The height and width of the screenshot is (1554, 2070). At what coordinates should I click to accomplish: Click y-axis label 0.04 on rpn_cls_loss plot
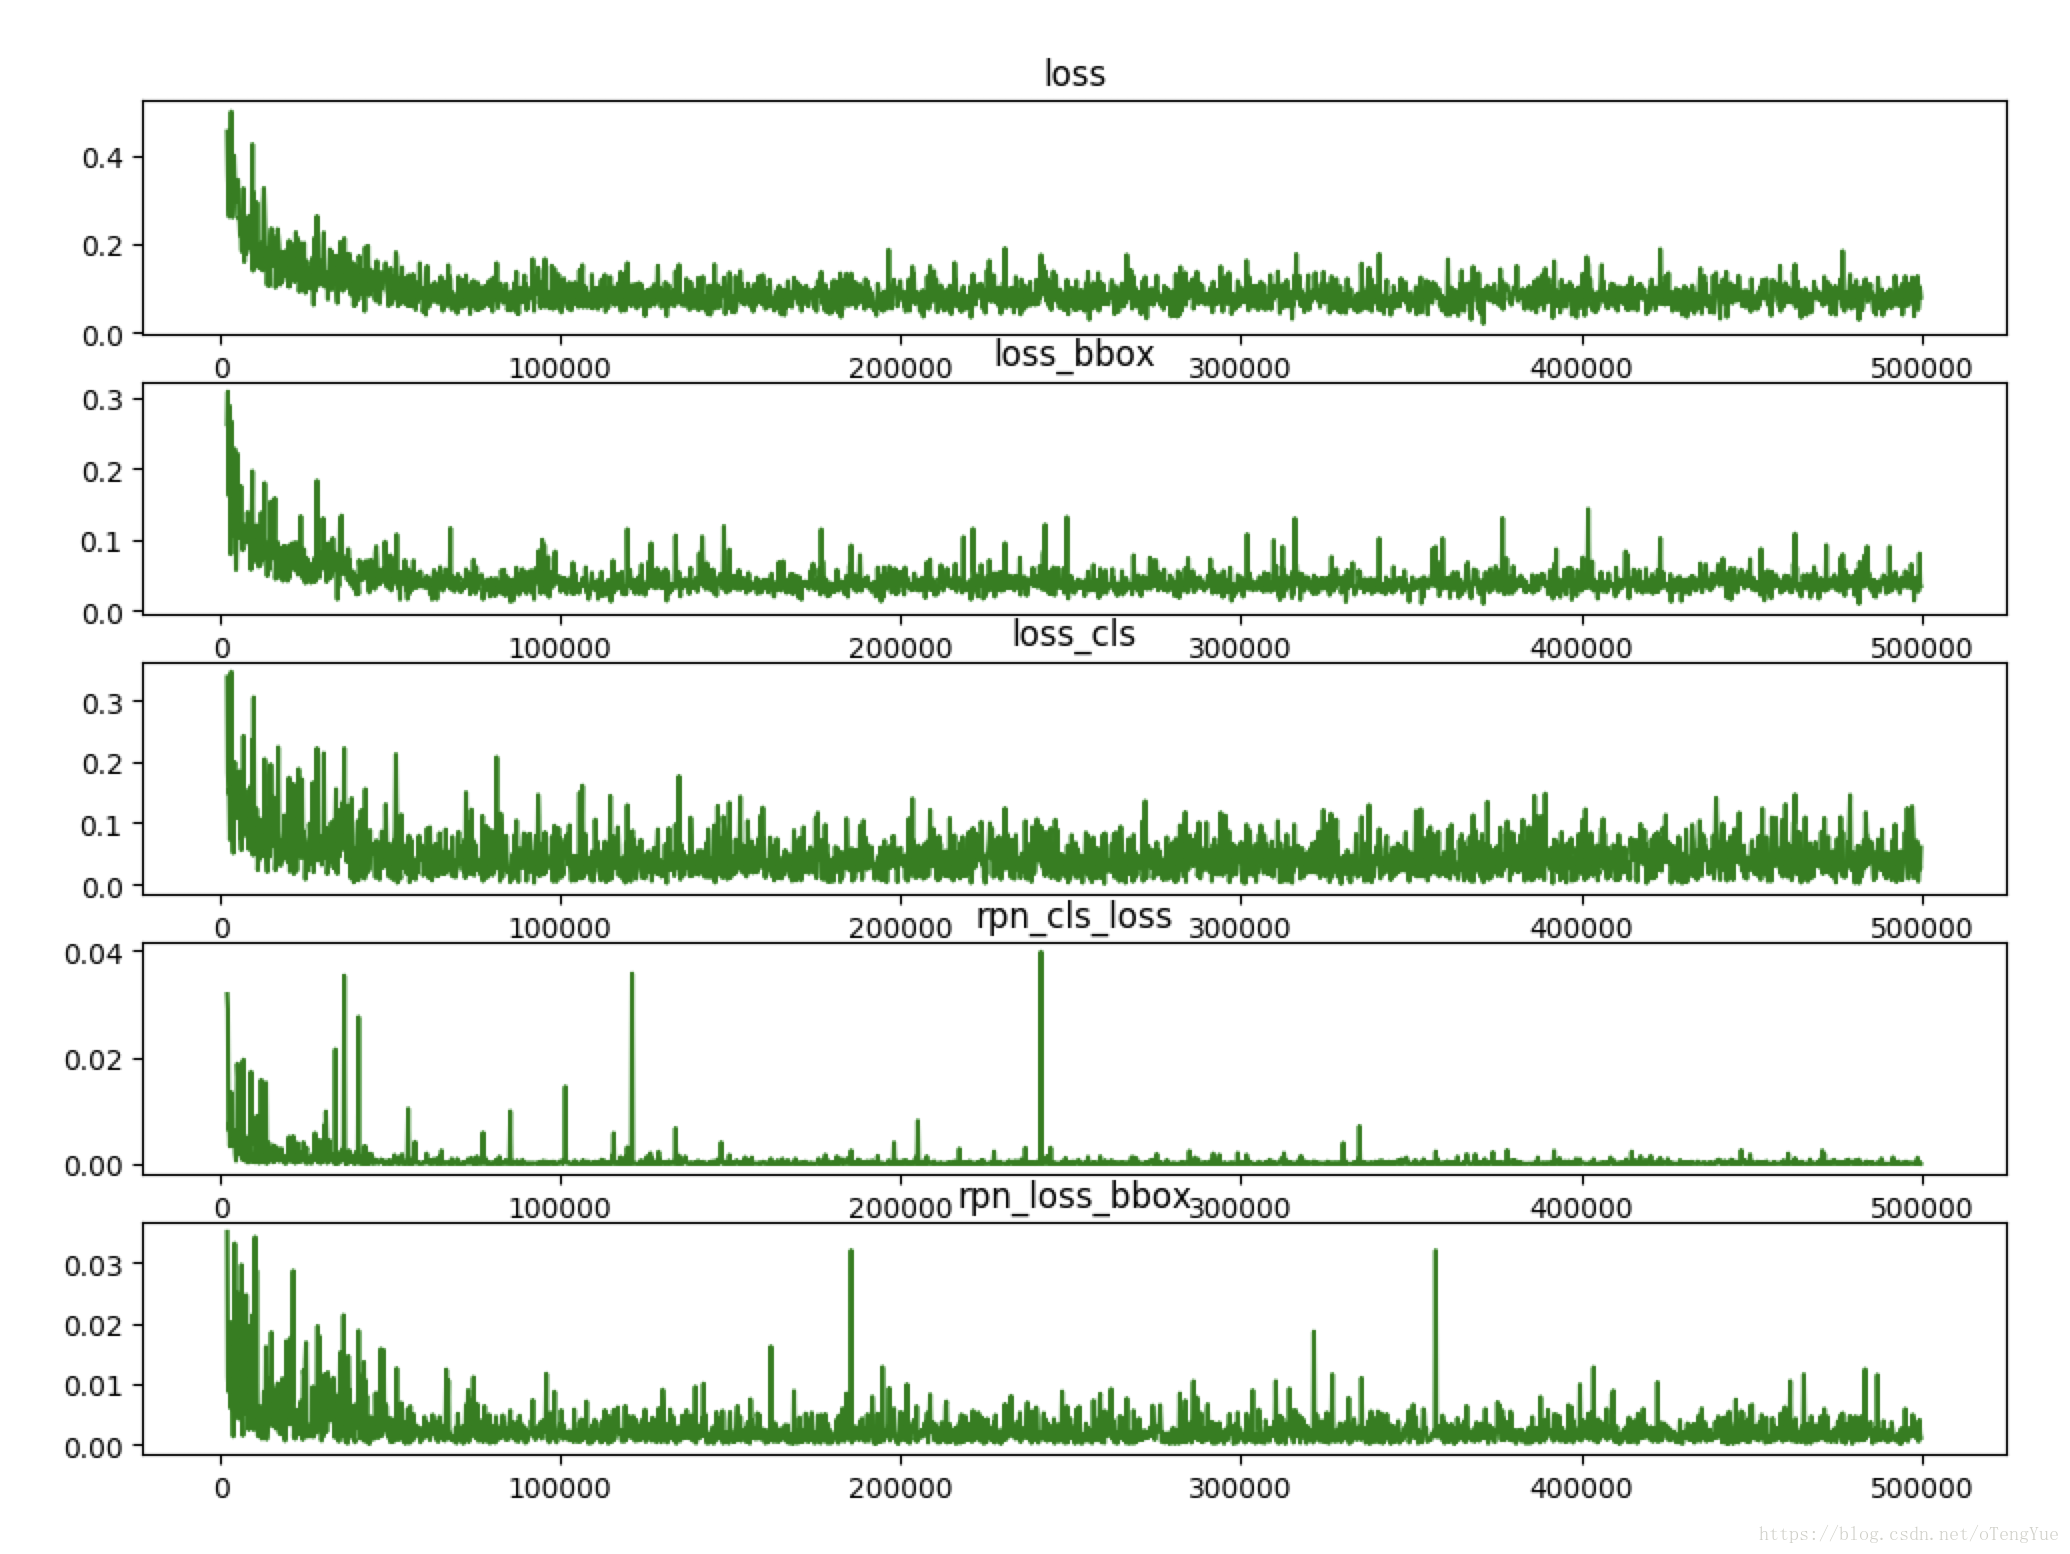[x=95, y=954]
